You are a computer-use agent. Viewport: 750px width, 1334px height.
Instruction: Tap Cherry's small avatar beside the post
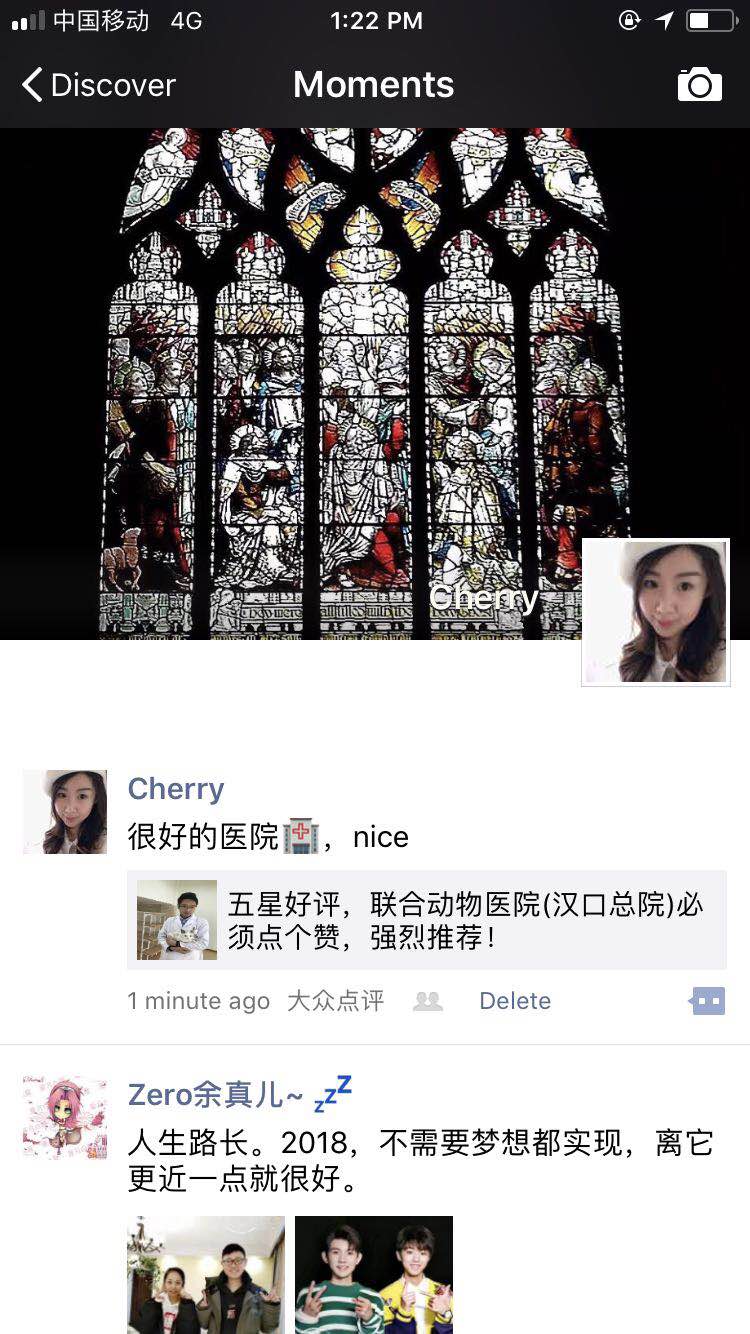click(65, 812)
